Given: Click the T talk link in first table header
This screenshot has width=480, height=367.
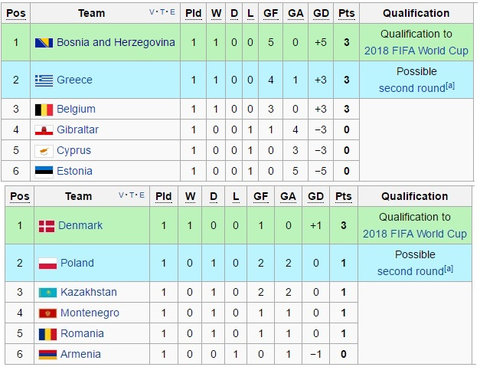Looking at the screenshot, I should coord(162,12).
